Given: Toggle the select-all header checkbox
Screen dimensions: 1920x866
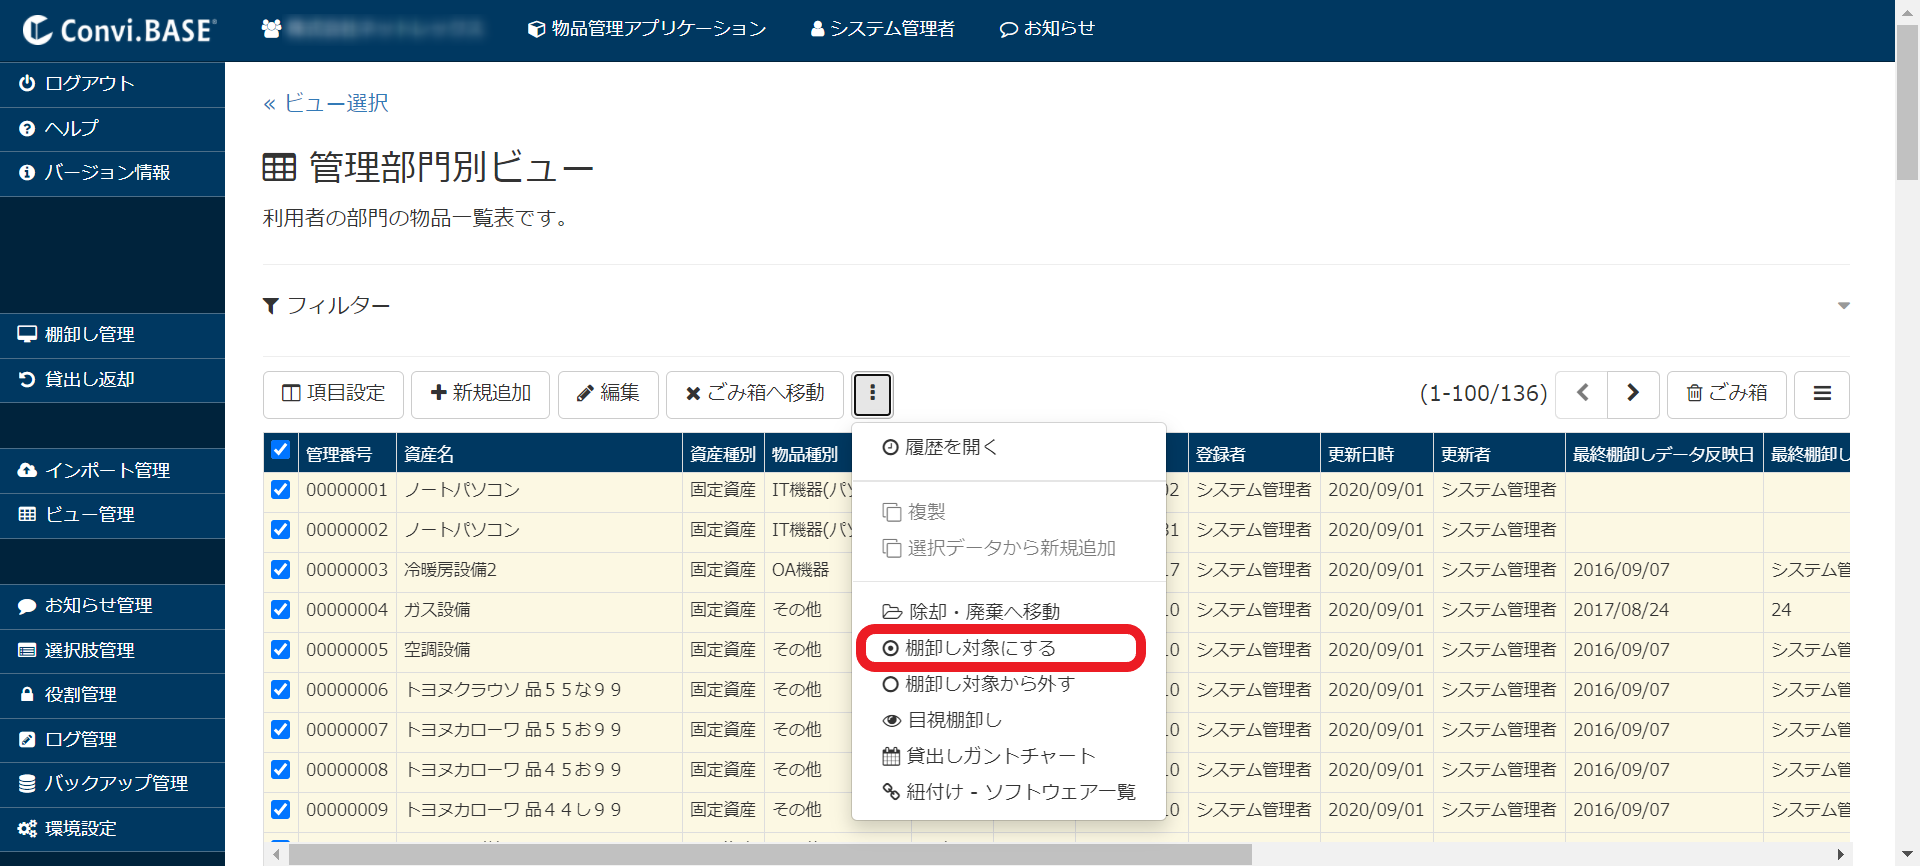Looking at the screenshot, I should click(281, 450).
